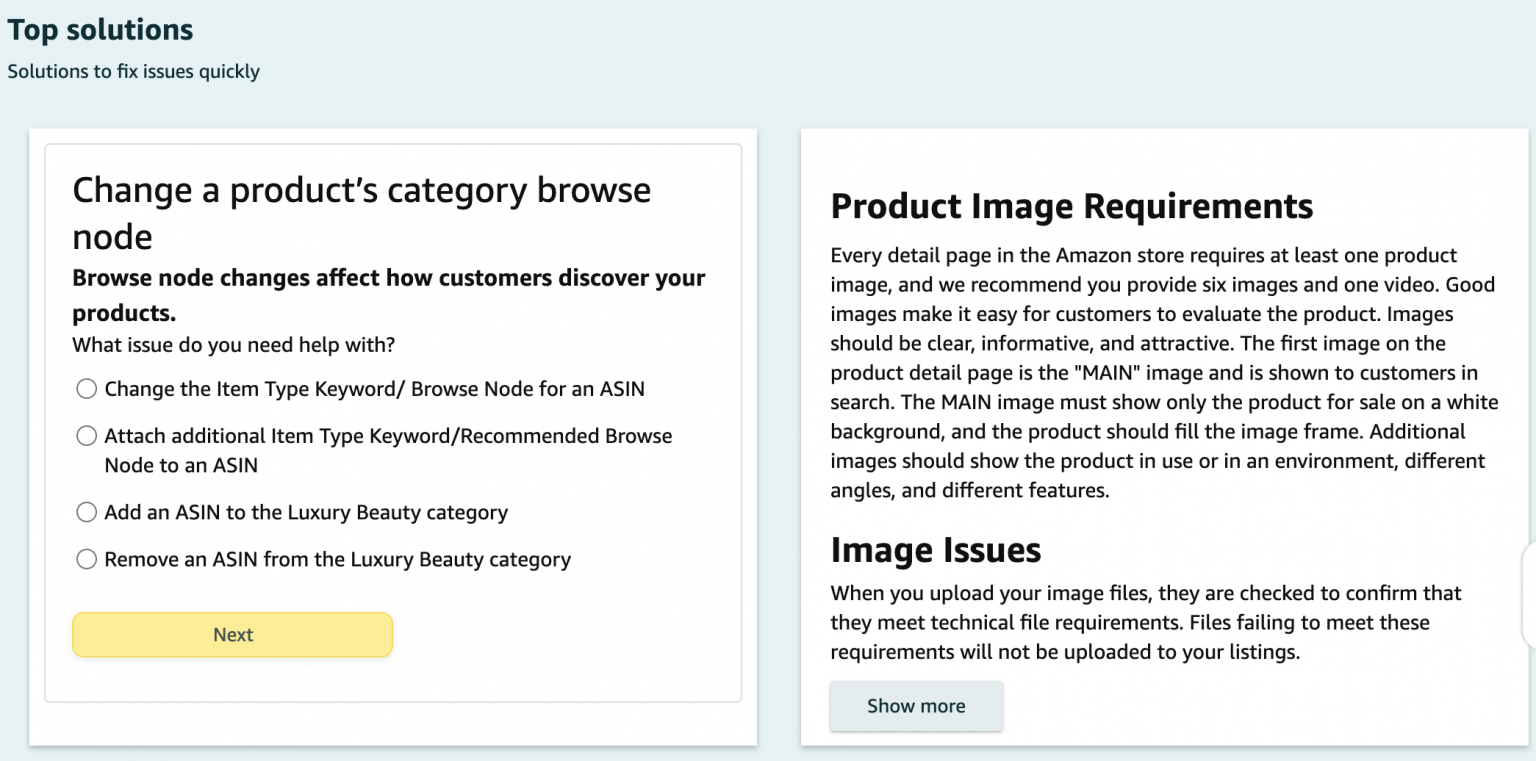This screenshot has width=1536, height=761.
Task: Choose 'Remove an ASIN from the Luxury Beauty category'
Action: click(x=86, y=559)
